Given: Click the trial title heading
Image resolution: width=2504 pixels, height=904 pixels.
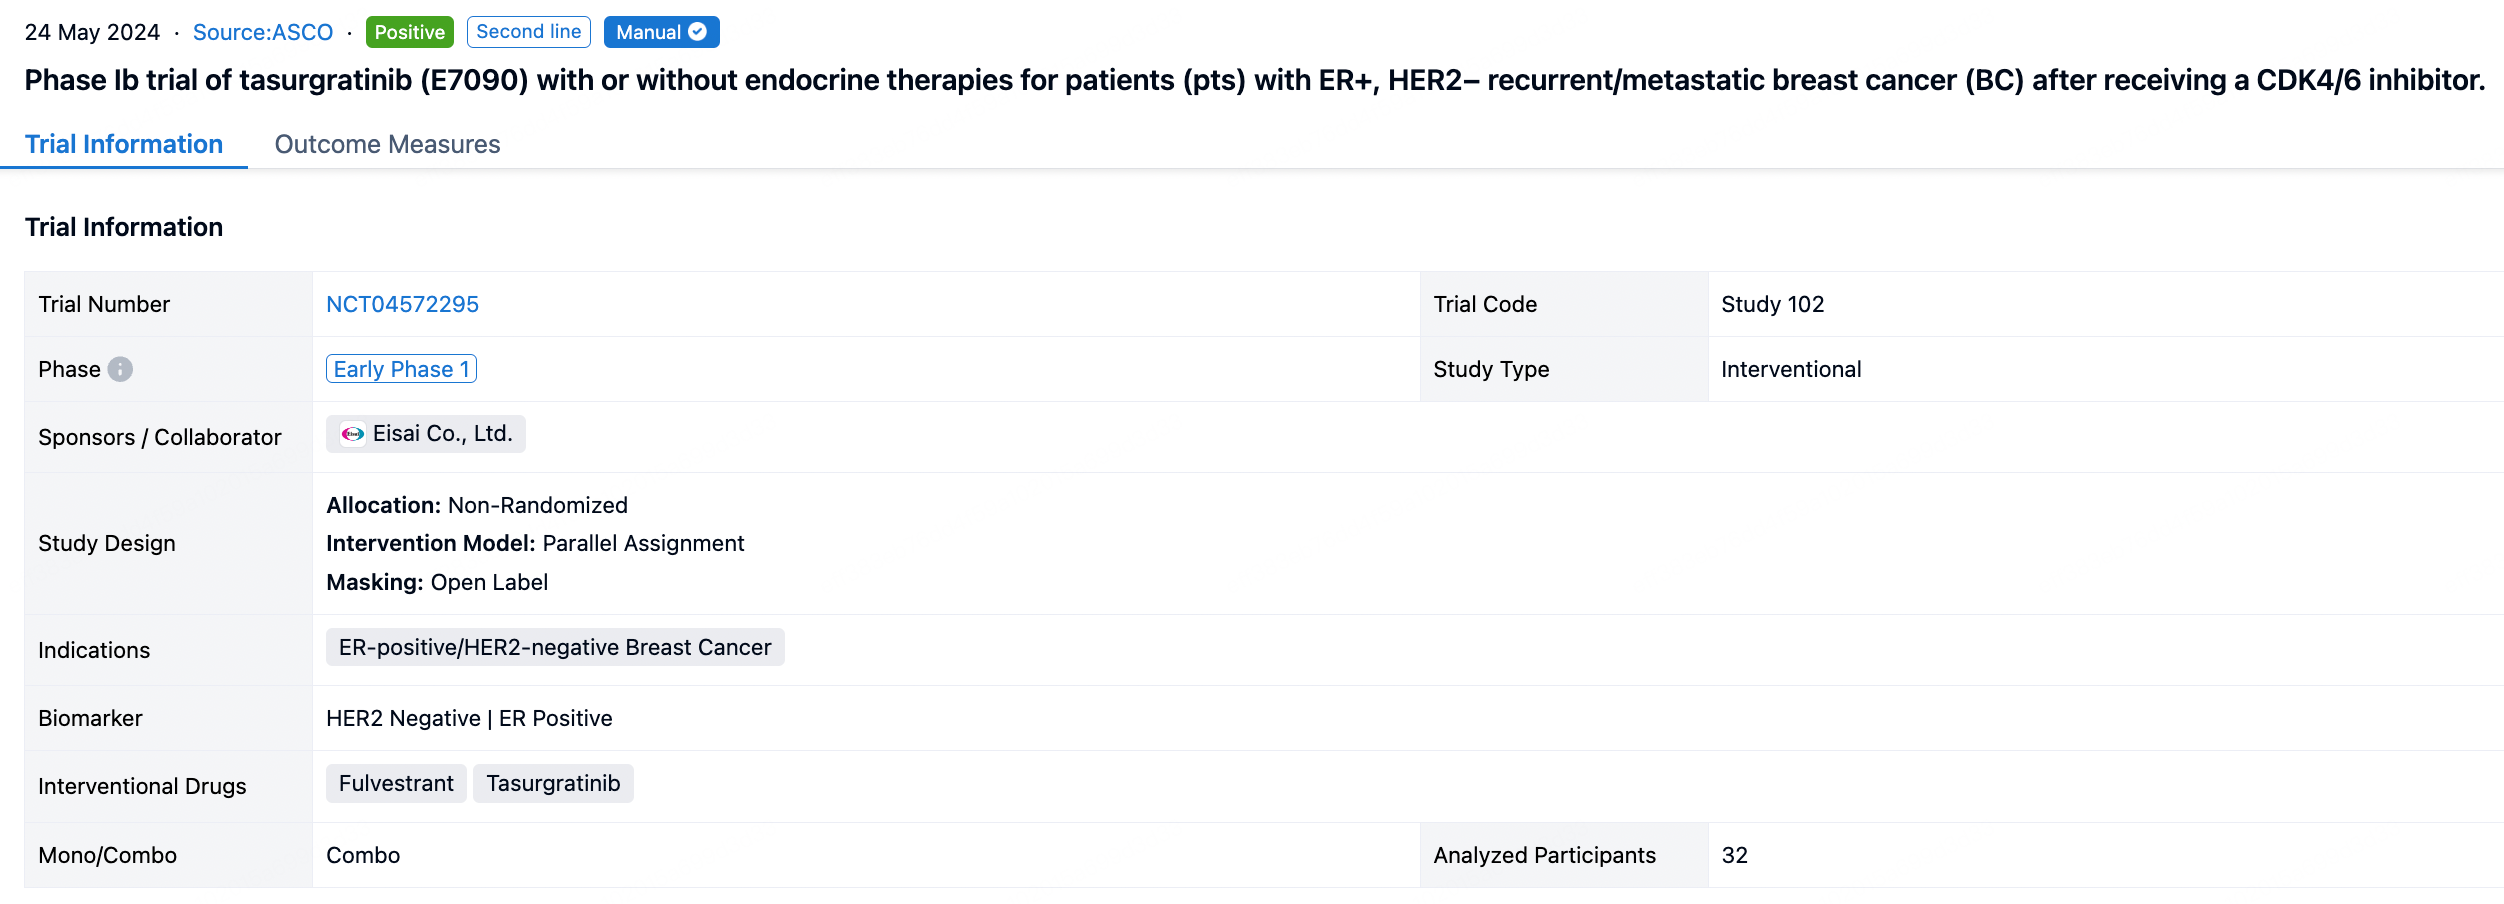Looking at the screenshot, I should [1254, 80].
